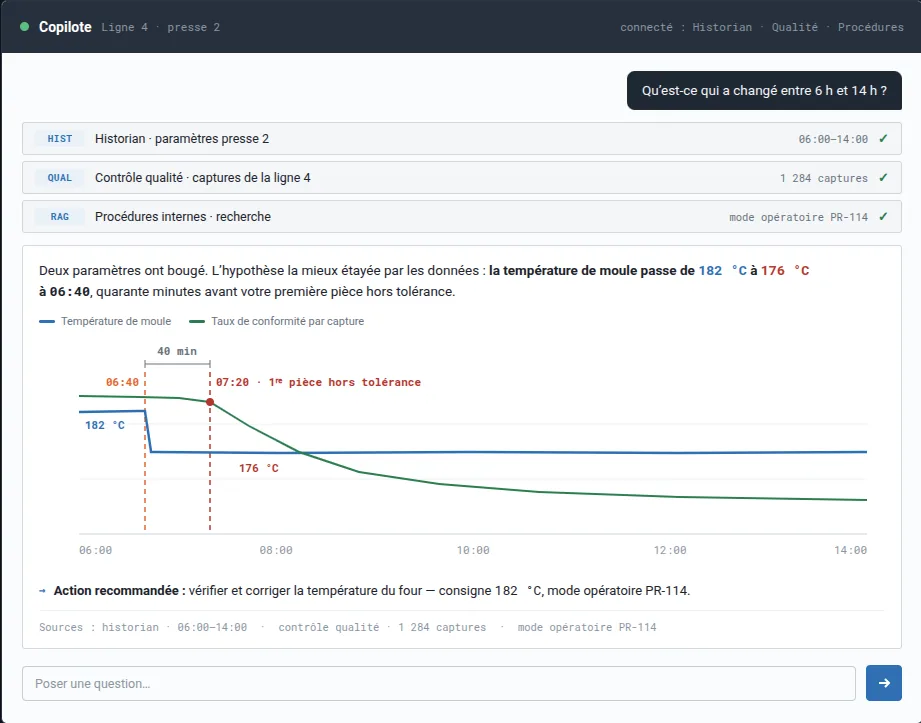Click the green connection status dot

(25, 26)
